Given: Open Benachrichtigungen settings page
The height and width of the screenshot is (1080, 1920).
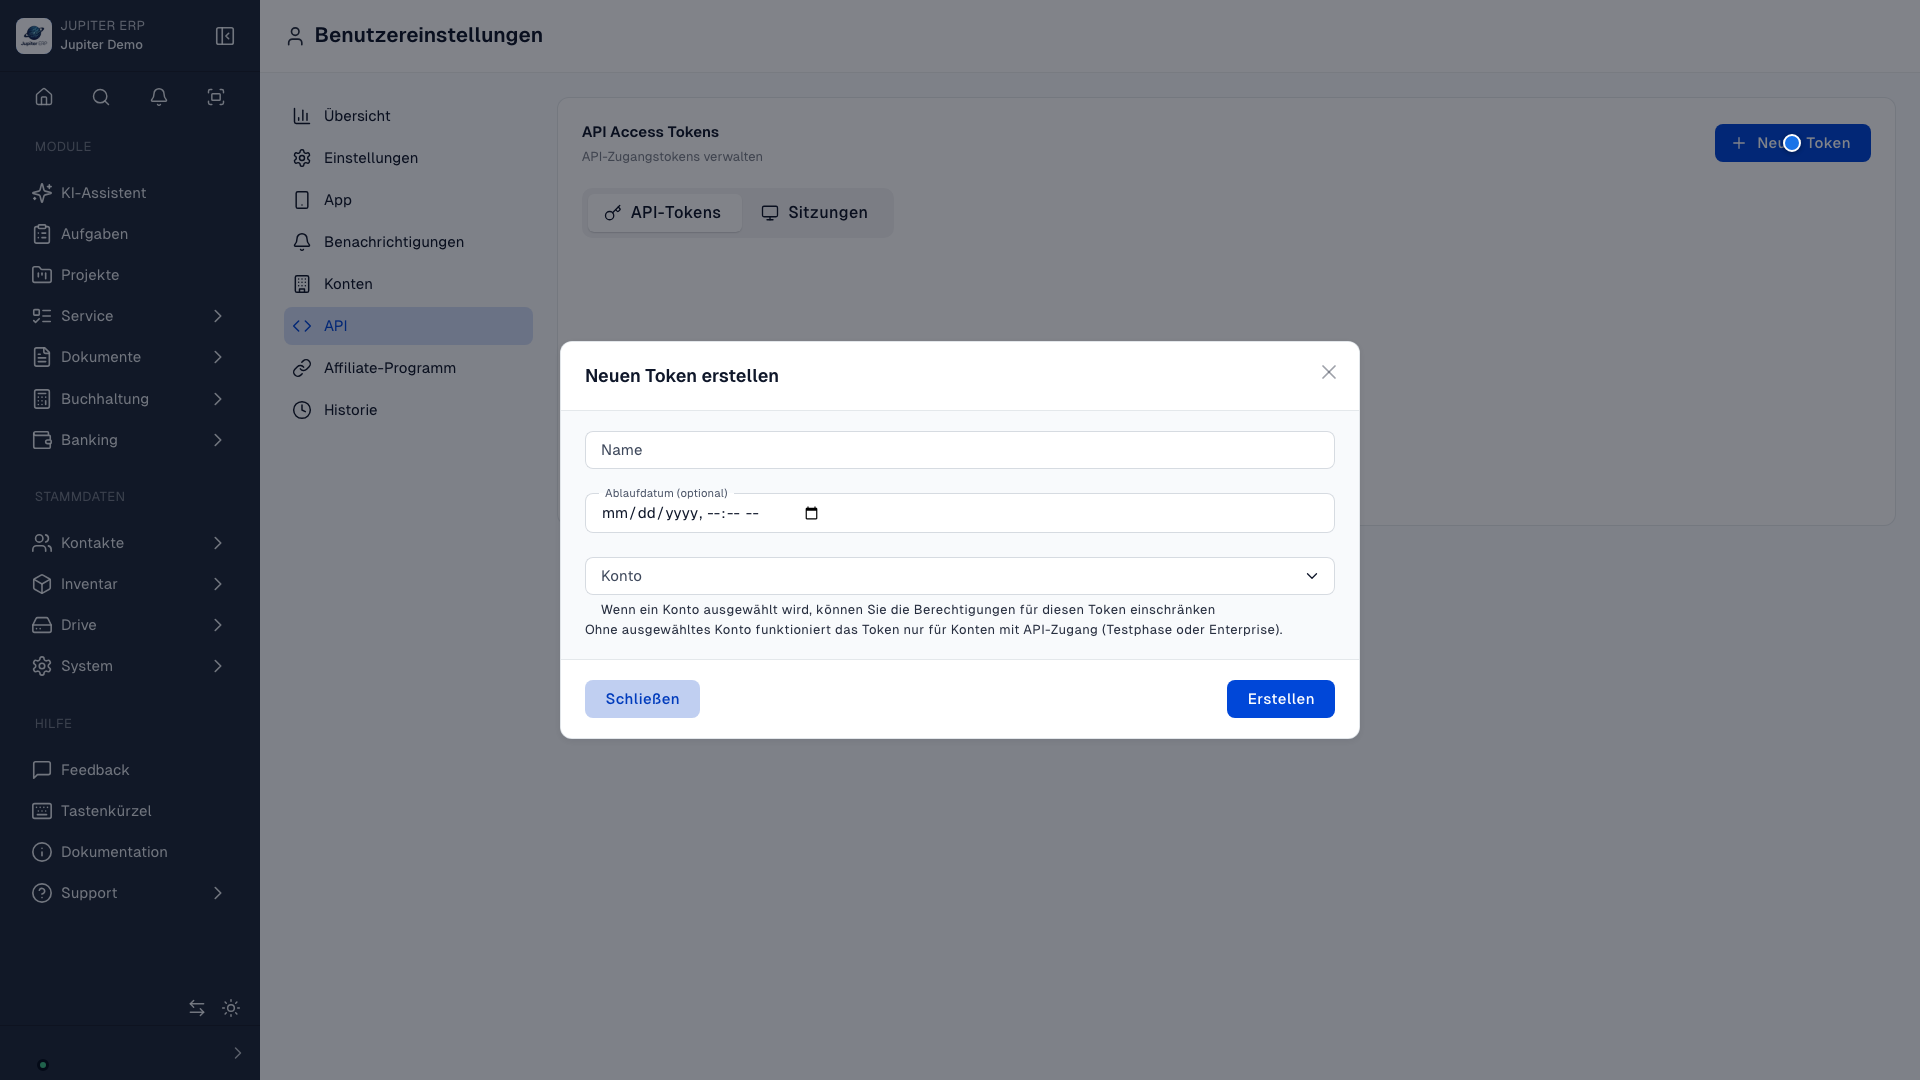Looking at the screenshot, I should click(408, 242).
